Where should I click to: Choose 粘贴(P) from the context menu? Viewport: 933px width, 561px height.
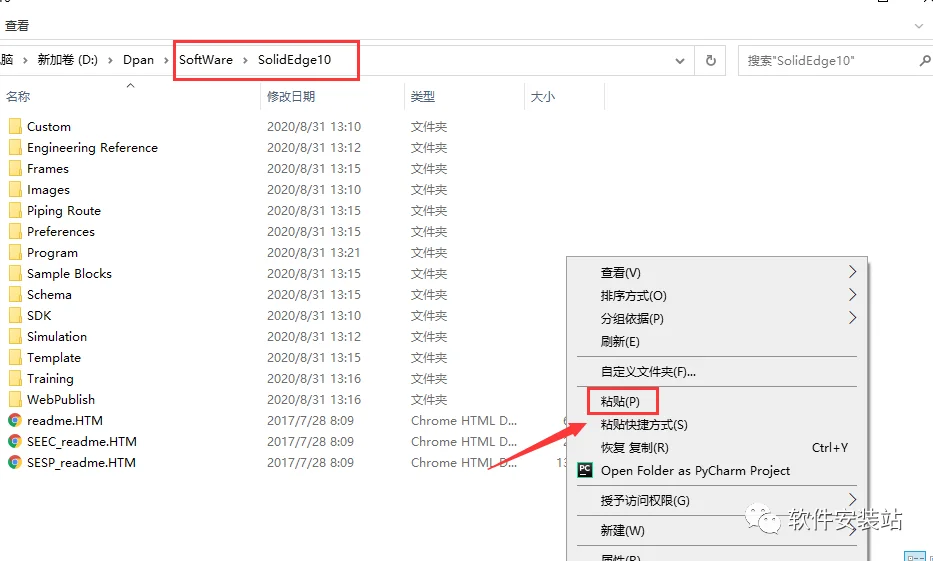tap(620, 402)
